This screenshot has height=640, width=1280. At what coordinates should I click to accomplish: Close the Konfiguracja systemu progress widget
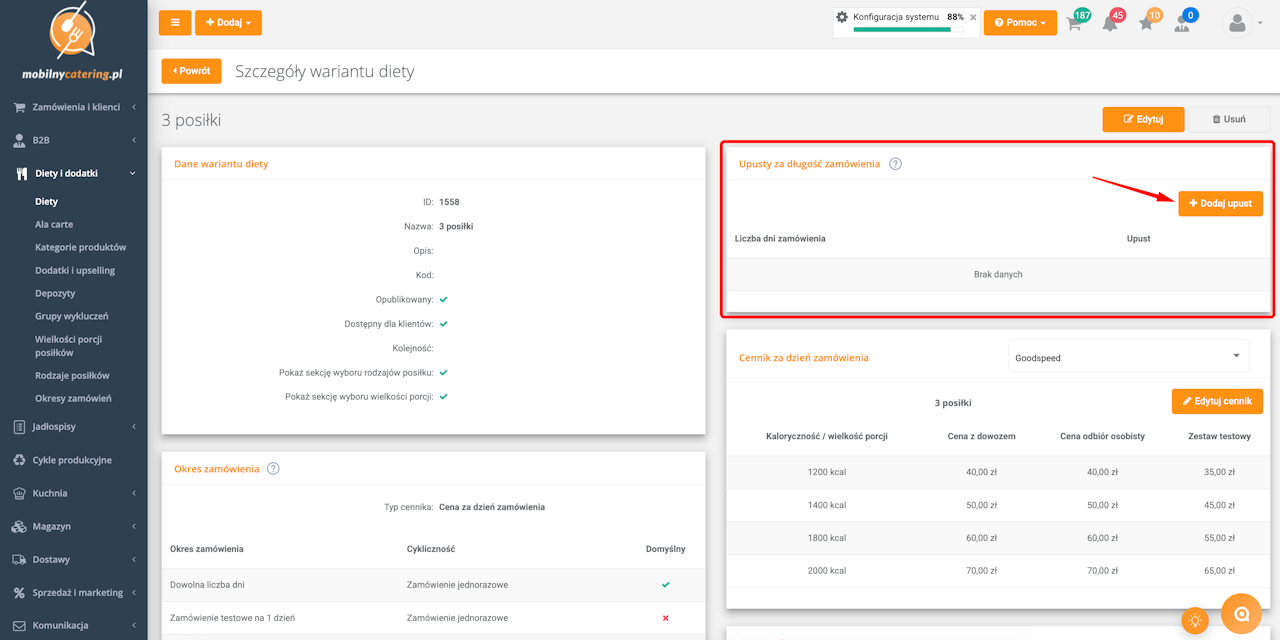tap(973, 17)
